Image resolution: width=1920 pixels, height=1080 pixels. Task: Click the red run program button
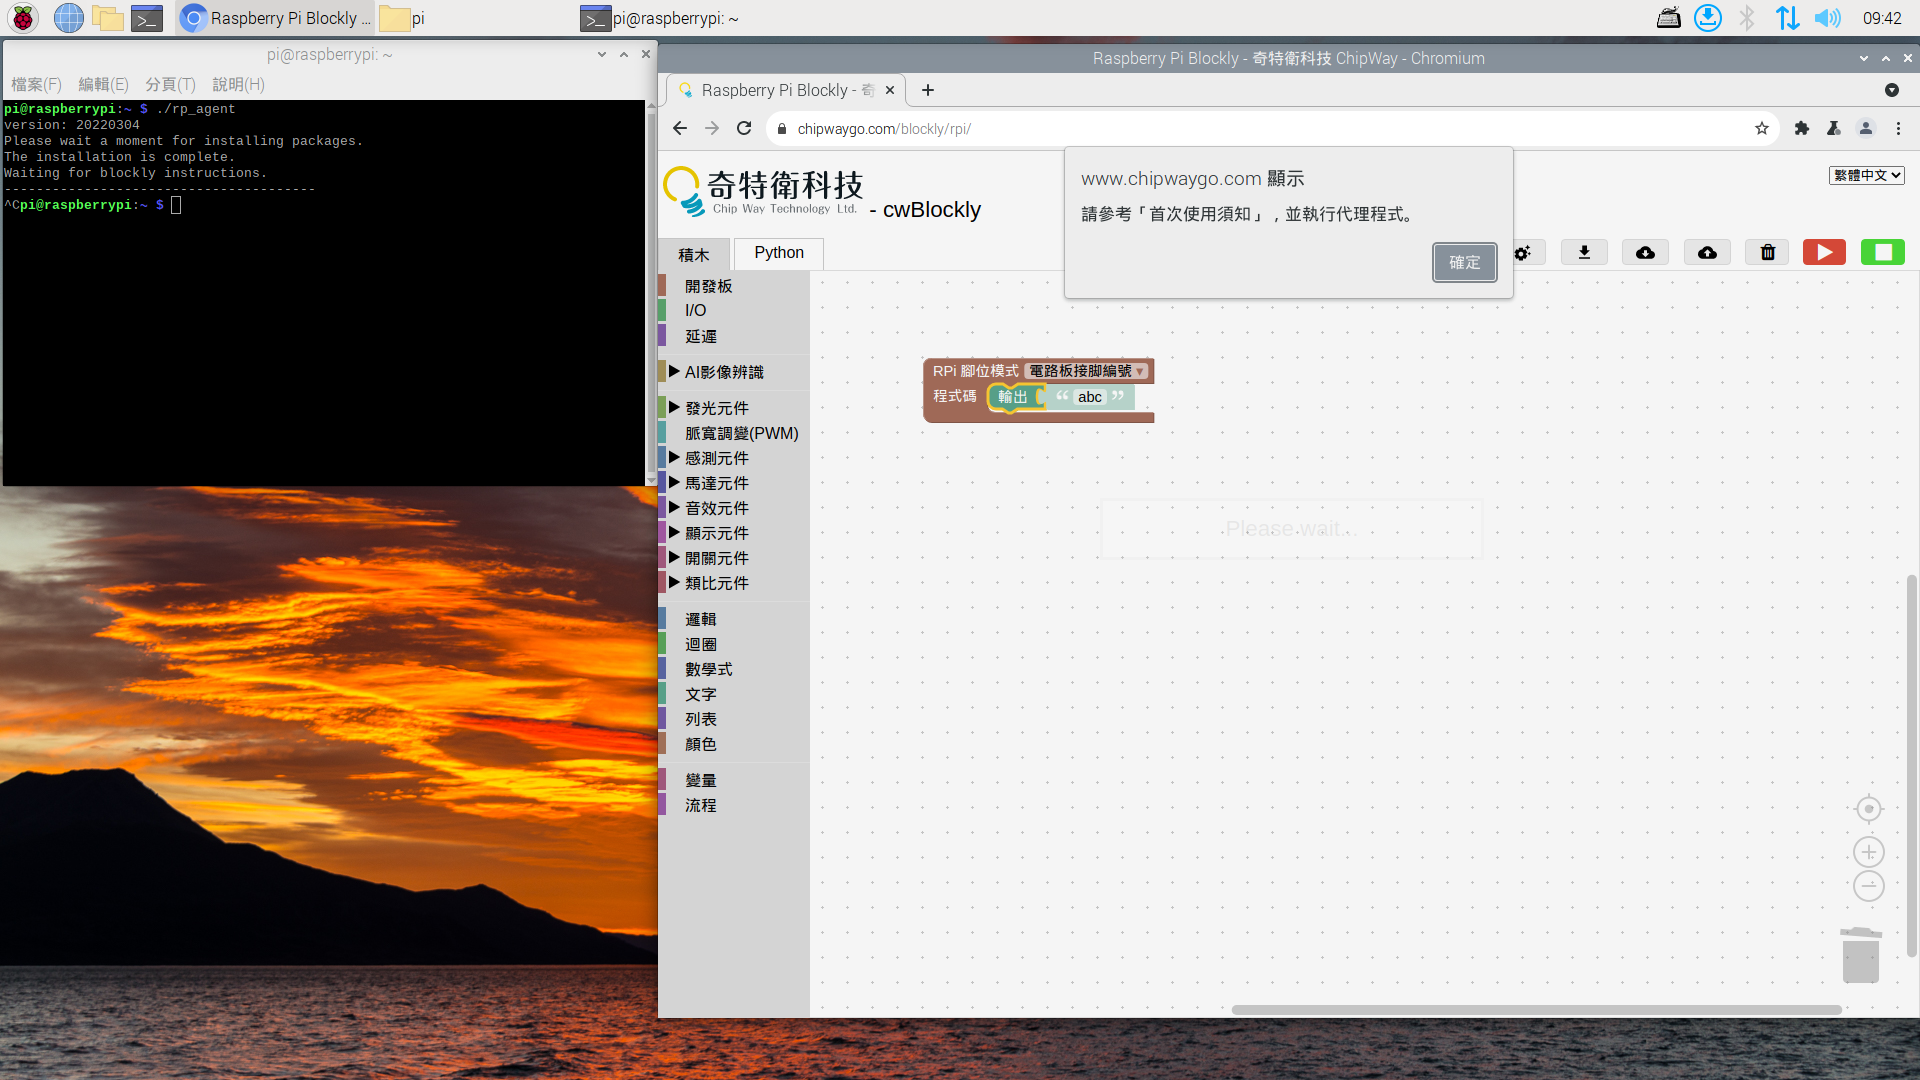click(1824, 253)
